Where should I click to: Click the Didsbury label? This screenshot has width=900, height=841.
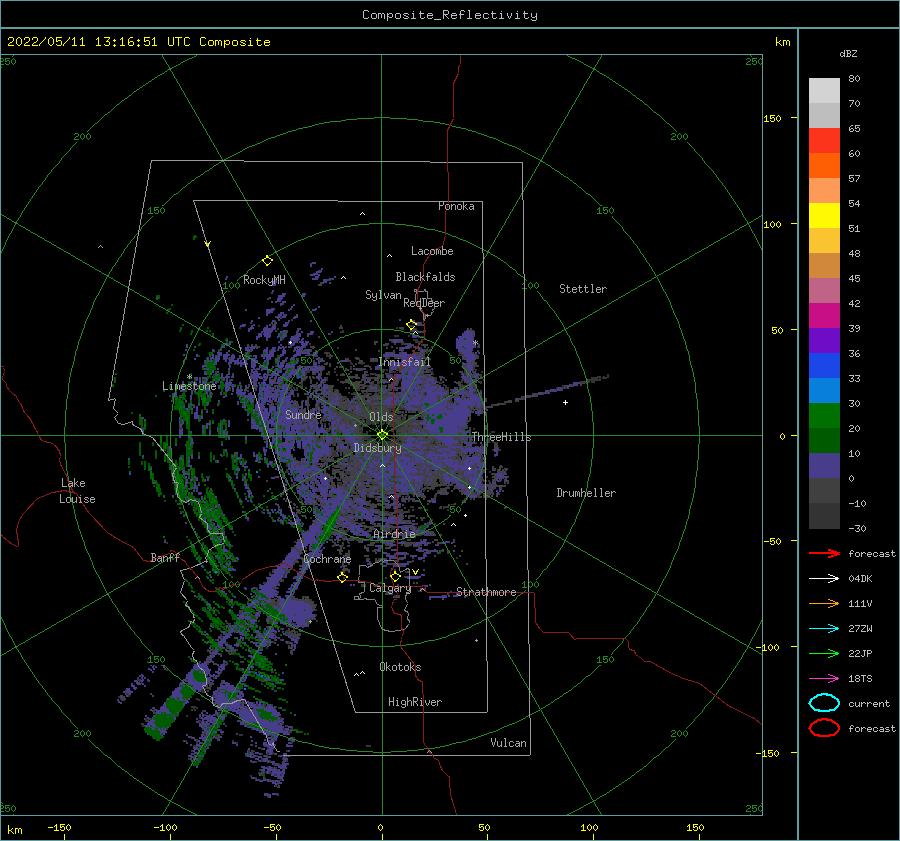377,448
